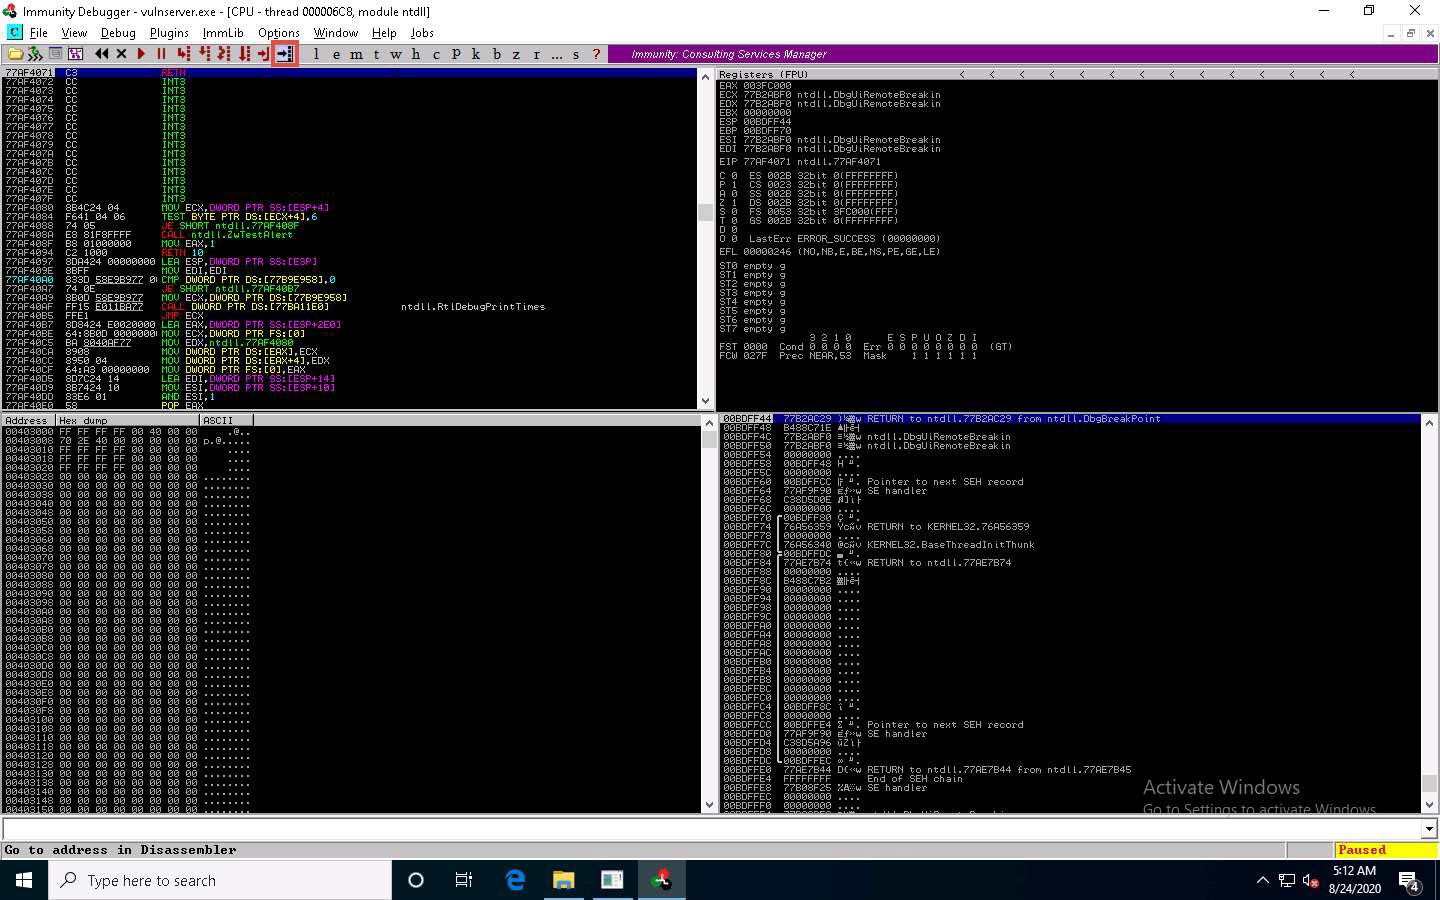Select the CALL ntdll.ZwTestAlert instruction row
1440x900 pixels.
pos(349,235)
